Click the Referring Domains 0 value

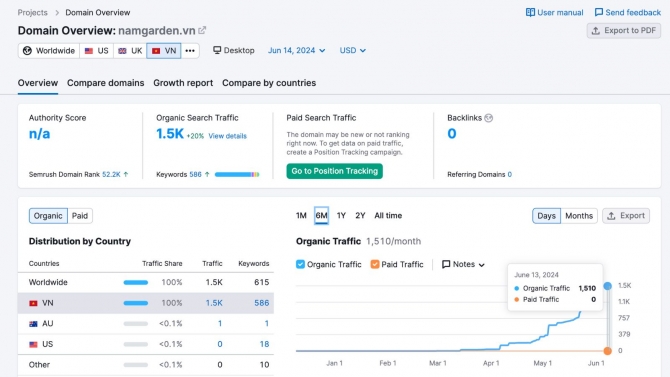coord(509,174)
